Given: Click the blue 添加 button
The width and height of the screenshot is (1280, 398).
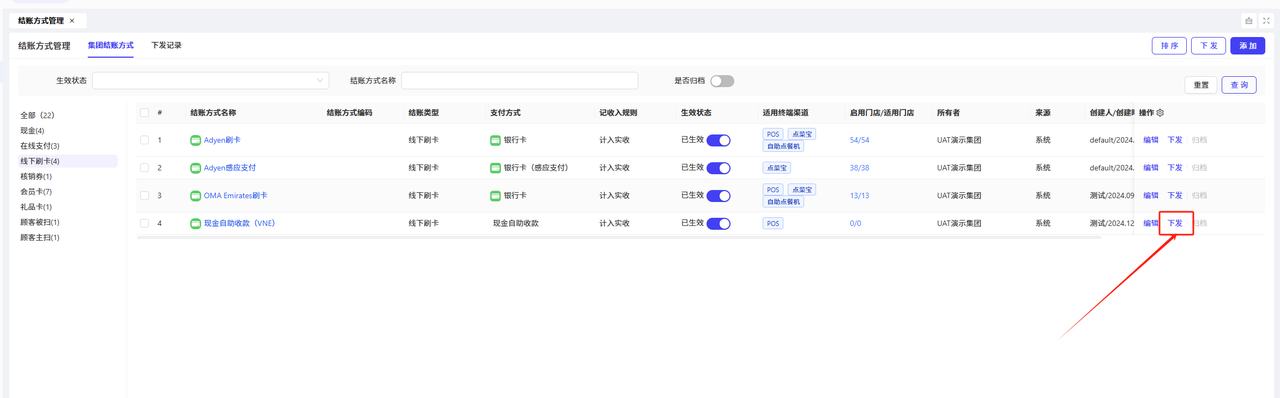Looking at the screenshot, I should point(1248,46).
